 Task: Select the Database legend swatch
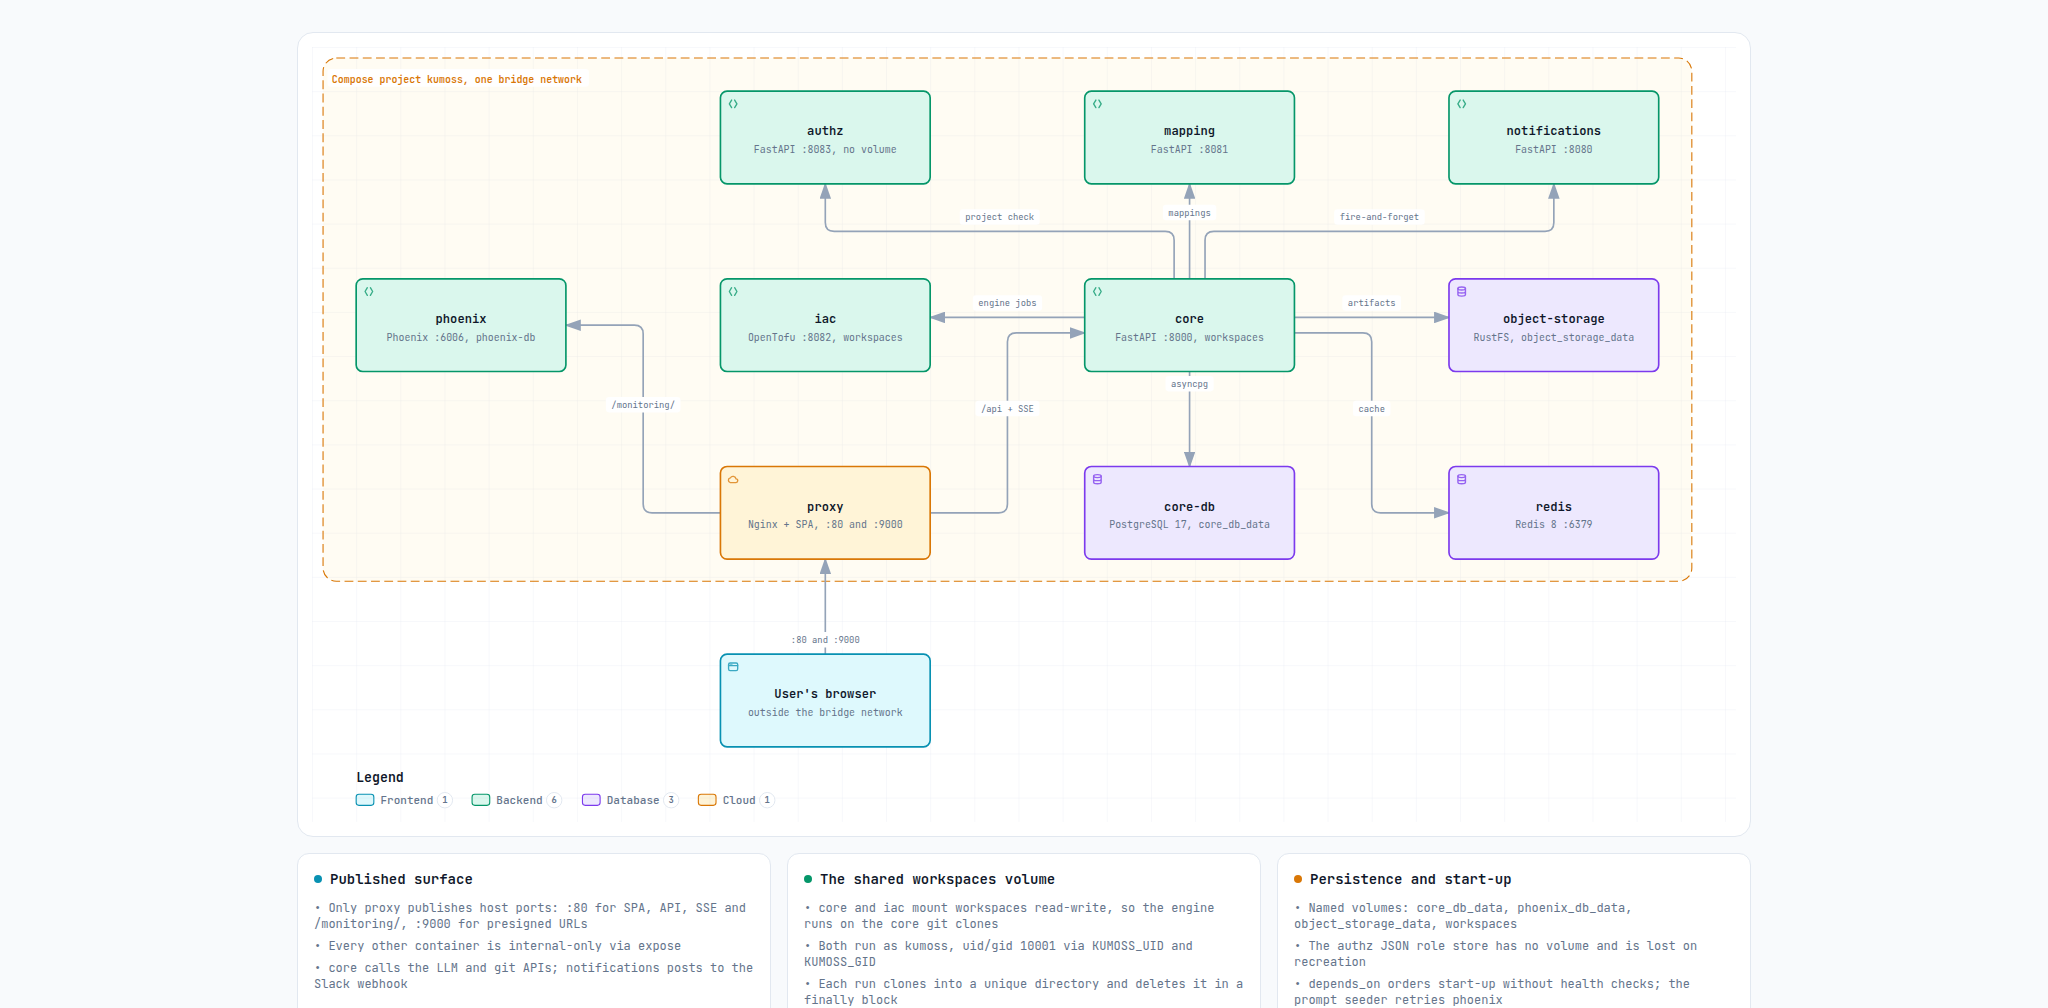(591, 800)
